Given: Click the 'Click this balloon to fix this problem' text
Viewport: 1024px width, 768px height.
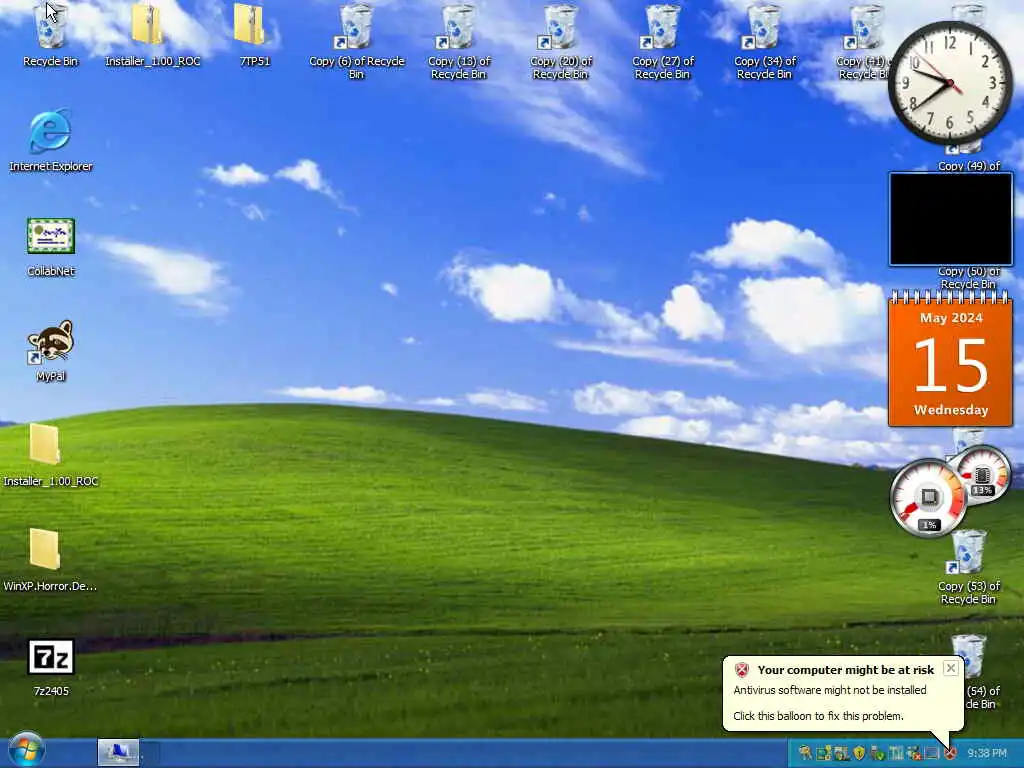Looking at the screenshot, I should tap(818, 716).
